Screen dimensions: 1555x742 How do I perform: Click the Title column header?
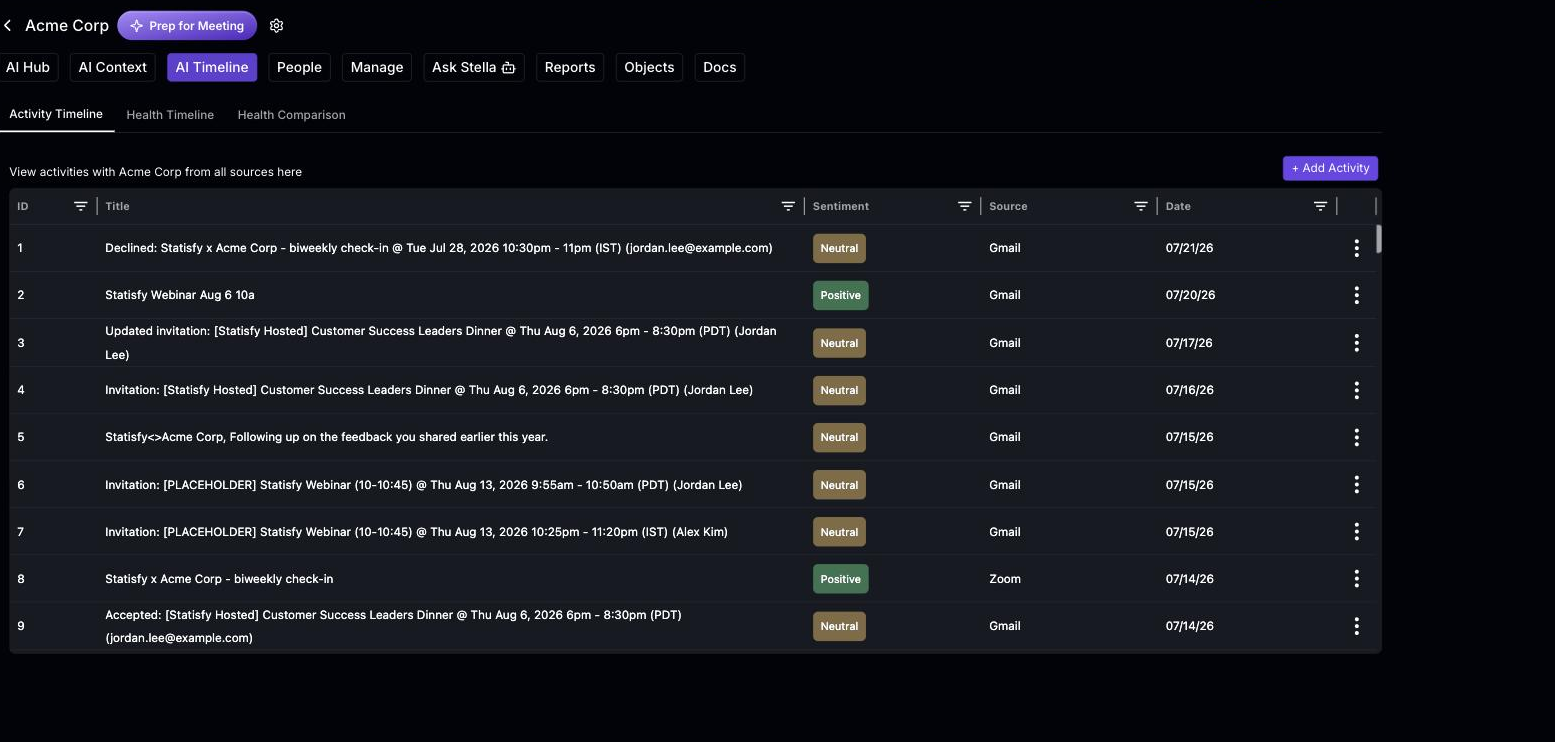pyautogui.click(x=117, y=206)
